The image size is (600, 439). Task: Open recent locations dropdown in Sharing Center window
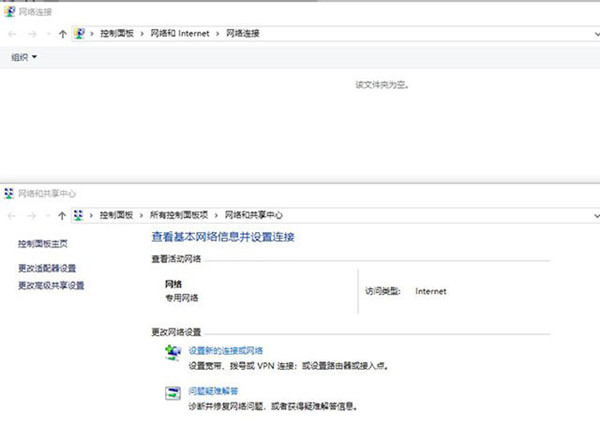coord(48,216)
